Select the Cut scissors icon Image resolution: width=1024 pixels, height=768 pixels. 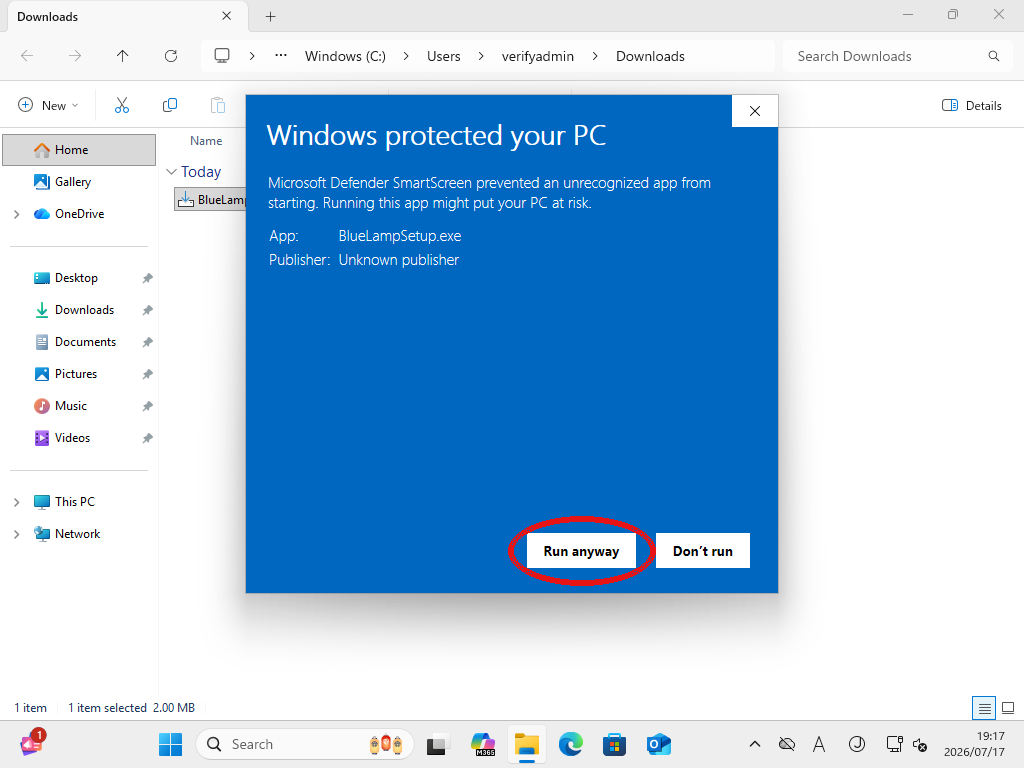coord(122,105)
